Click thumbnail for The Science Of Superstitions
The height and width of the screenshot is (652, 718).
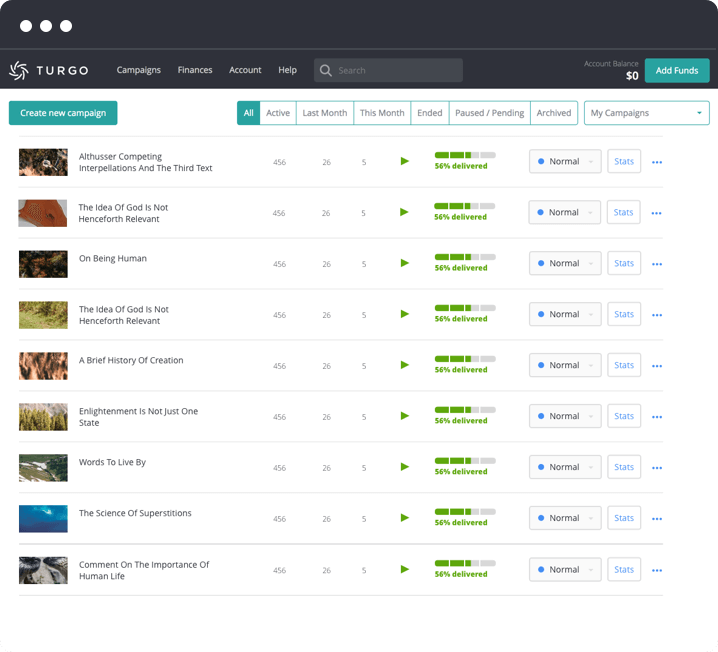click(43, 518)
